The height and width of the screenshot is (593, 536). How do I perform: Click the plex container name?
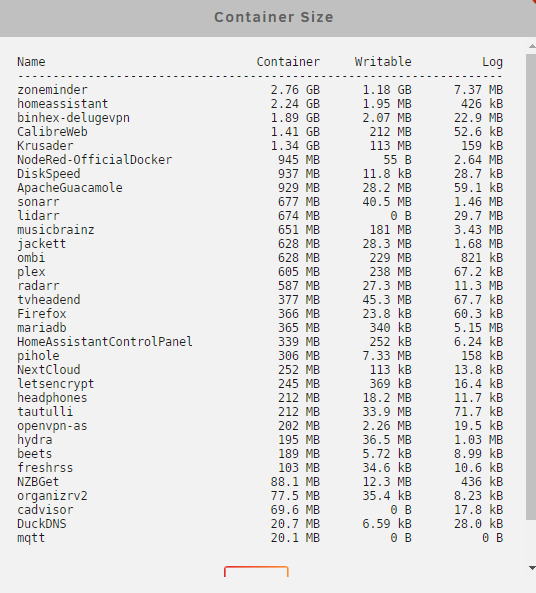tap(31, 272)
